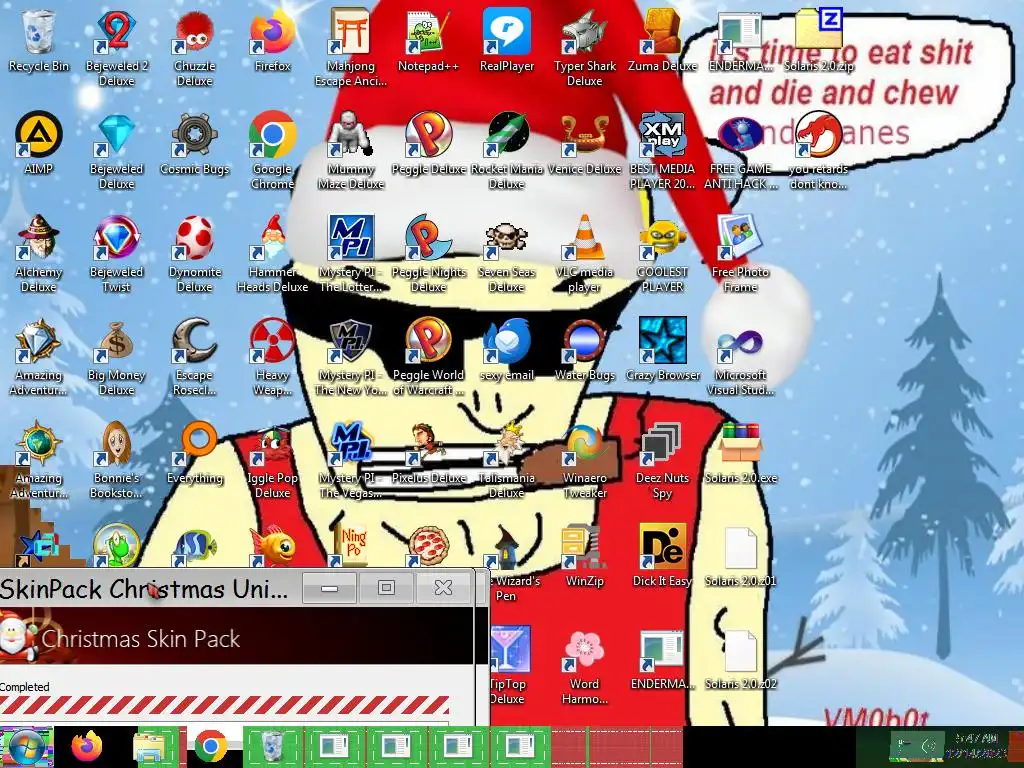The width and height of the screenshot is (1024, 768).
Task: Launch Bejeweled 2 Deluxe shortcut
Action: pyautogui.click(x=116, y=48)
